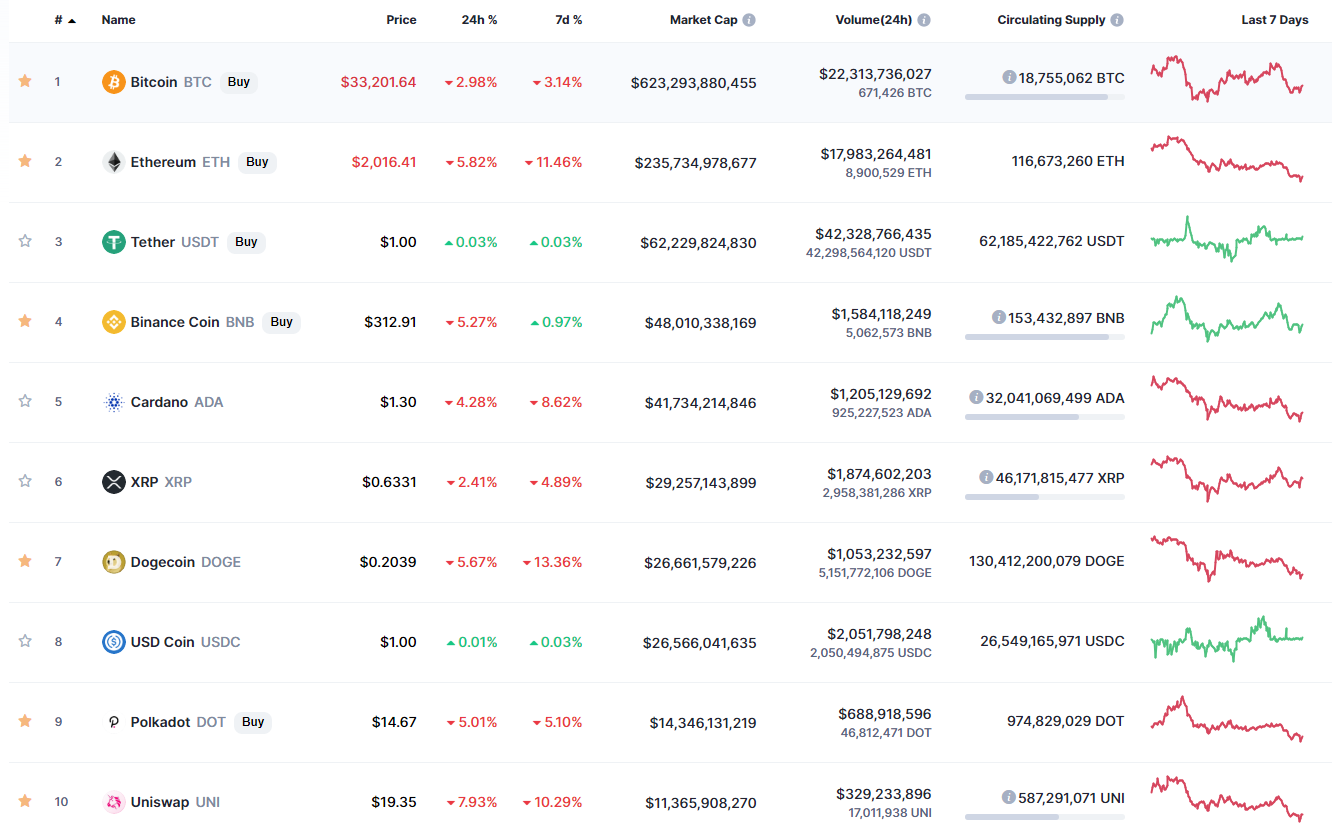
Task: Click the Cardano coin logo
Action: click(114, 402)
